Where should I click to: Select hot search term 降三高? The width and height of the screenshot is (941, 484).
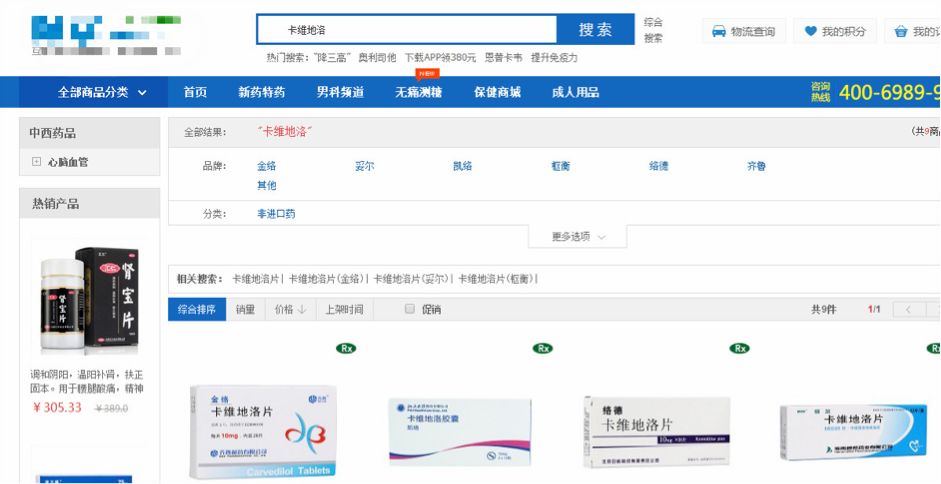[334, 58]
